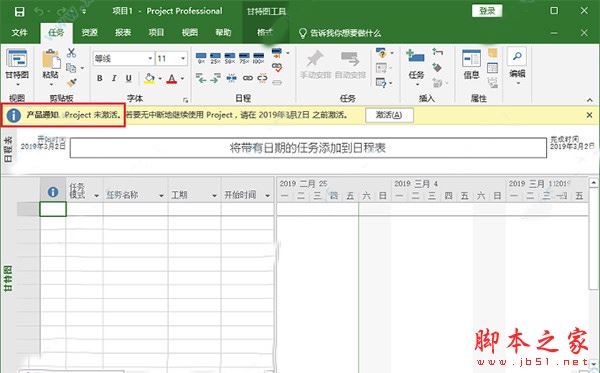Open the Gantt Chart (甘特图) view button

[17, 68]
